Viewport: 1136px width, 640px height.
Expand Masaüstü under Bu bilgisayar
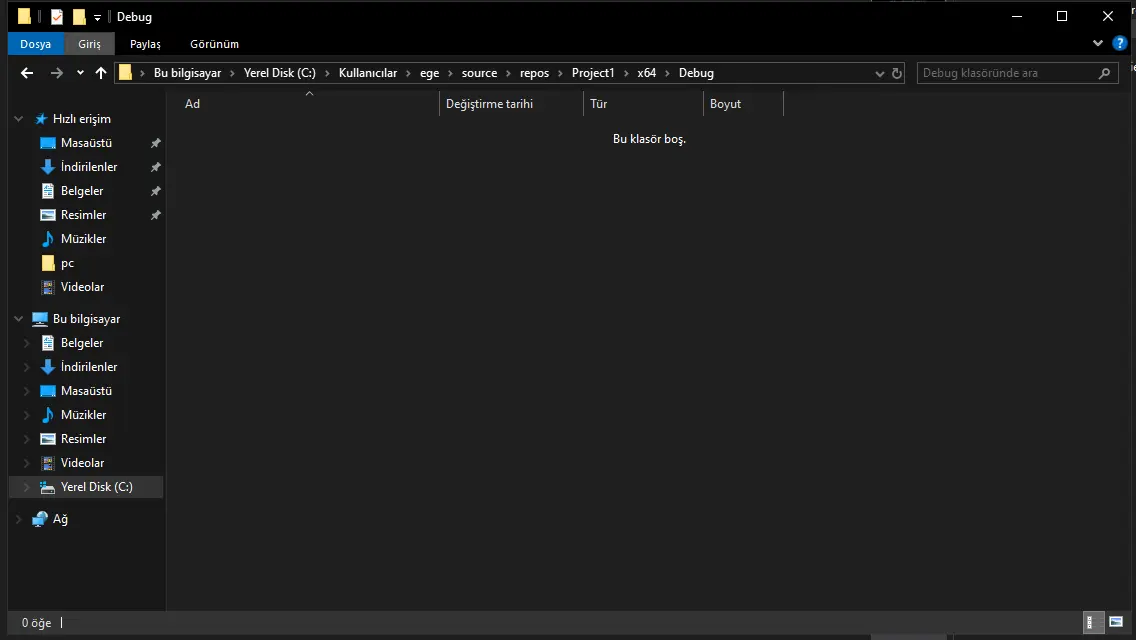(27, 391)
